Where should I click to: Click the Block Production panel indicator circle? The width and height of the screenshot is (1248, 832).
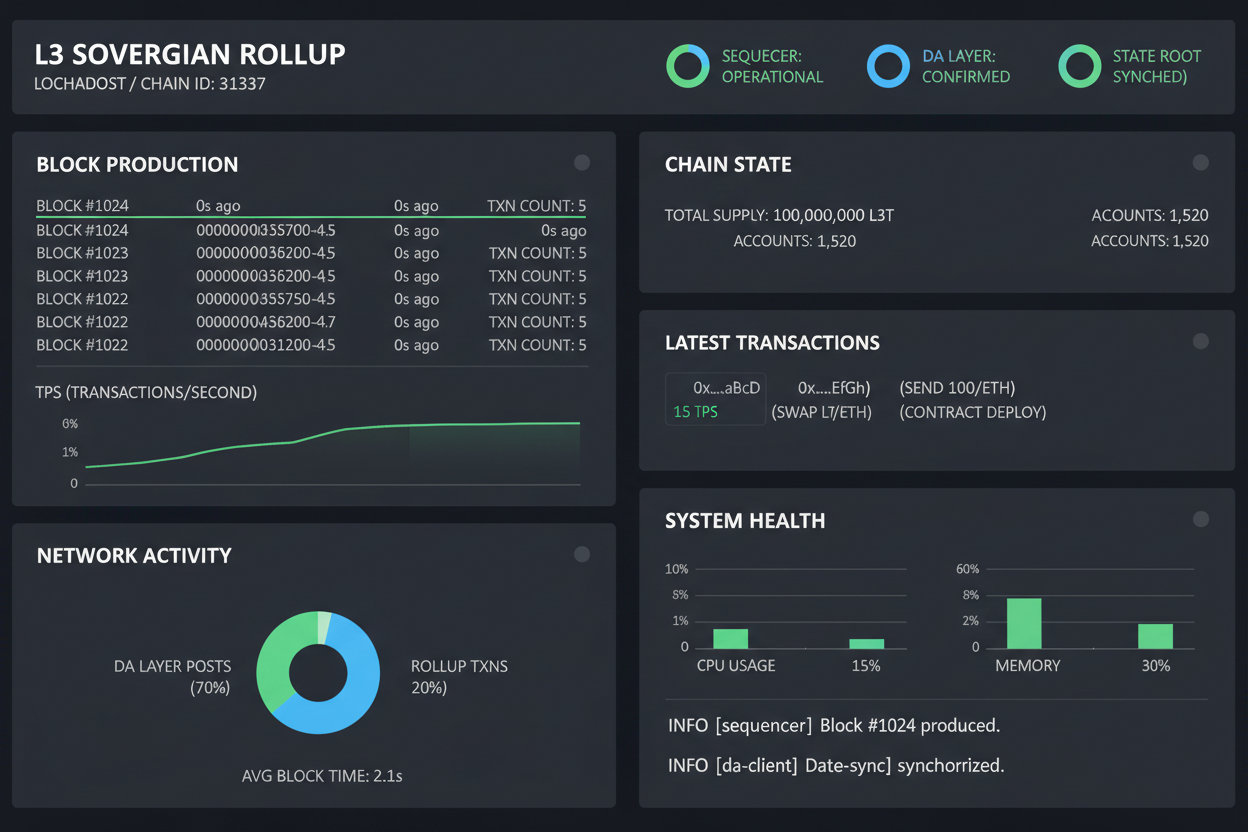tap(581, 162)
